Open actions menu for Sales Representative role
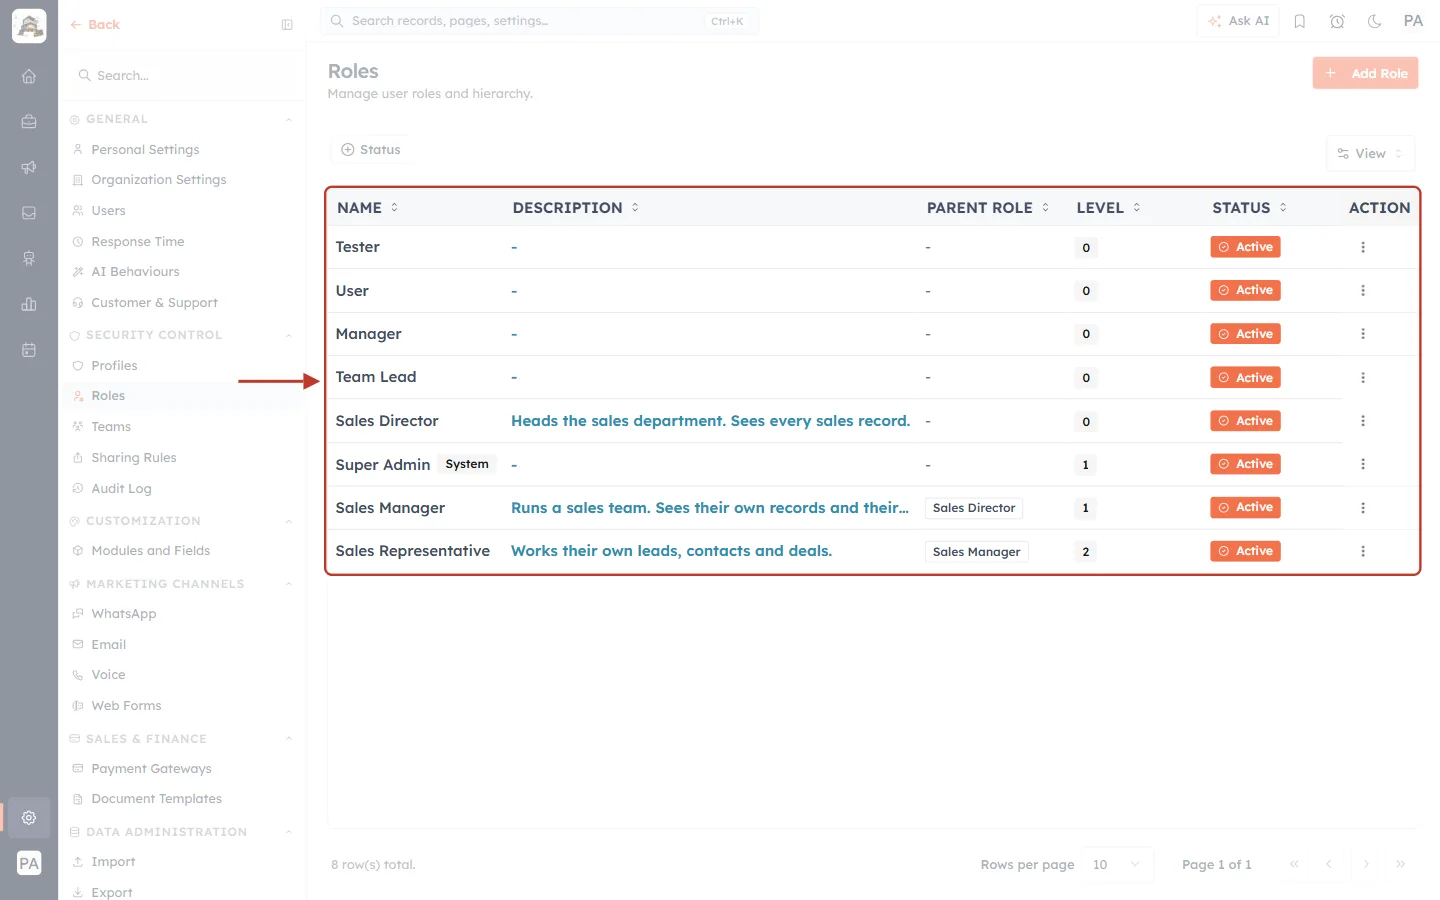Image resolution: width=1440 pixels, height=900 pixels. 1363,551
